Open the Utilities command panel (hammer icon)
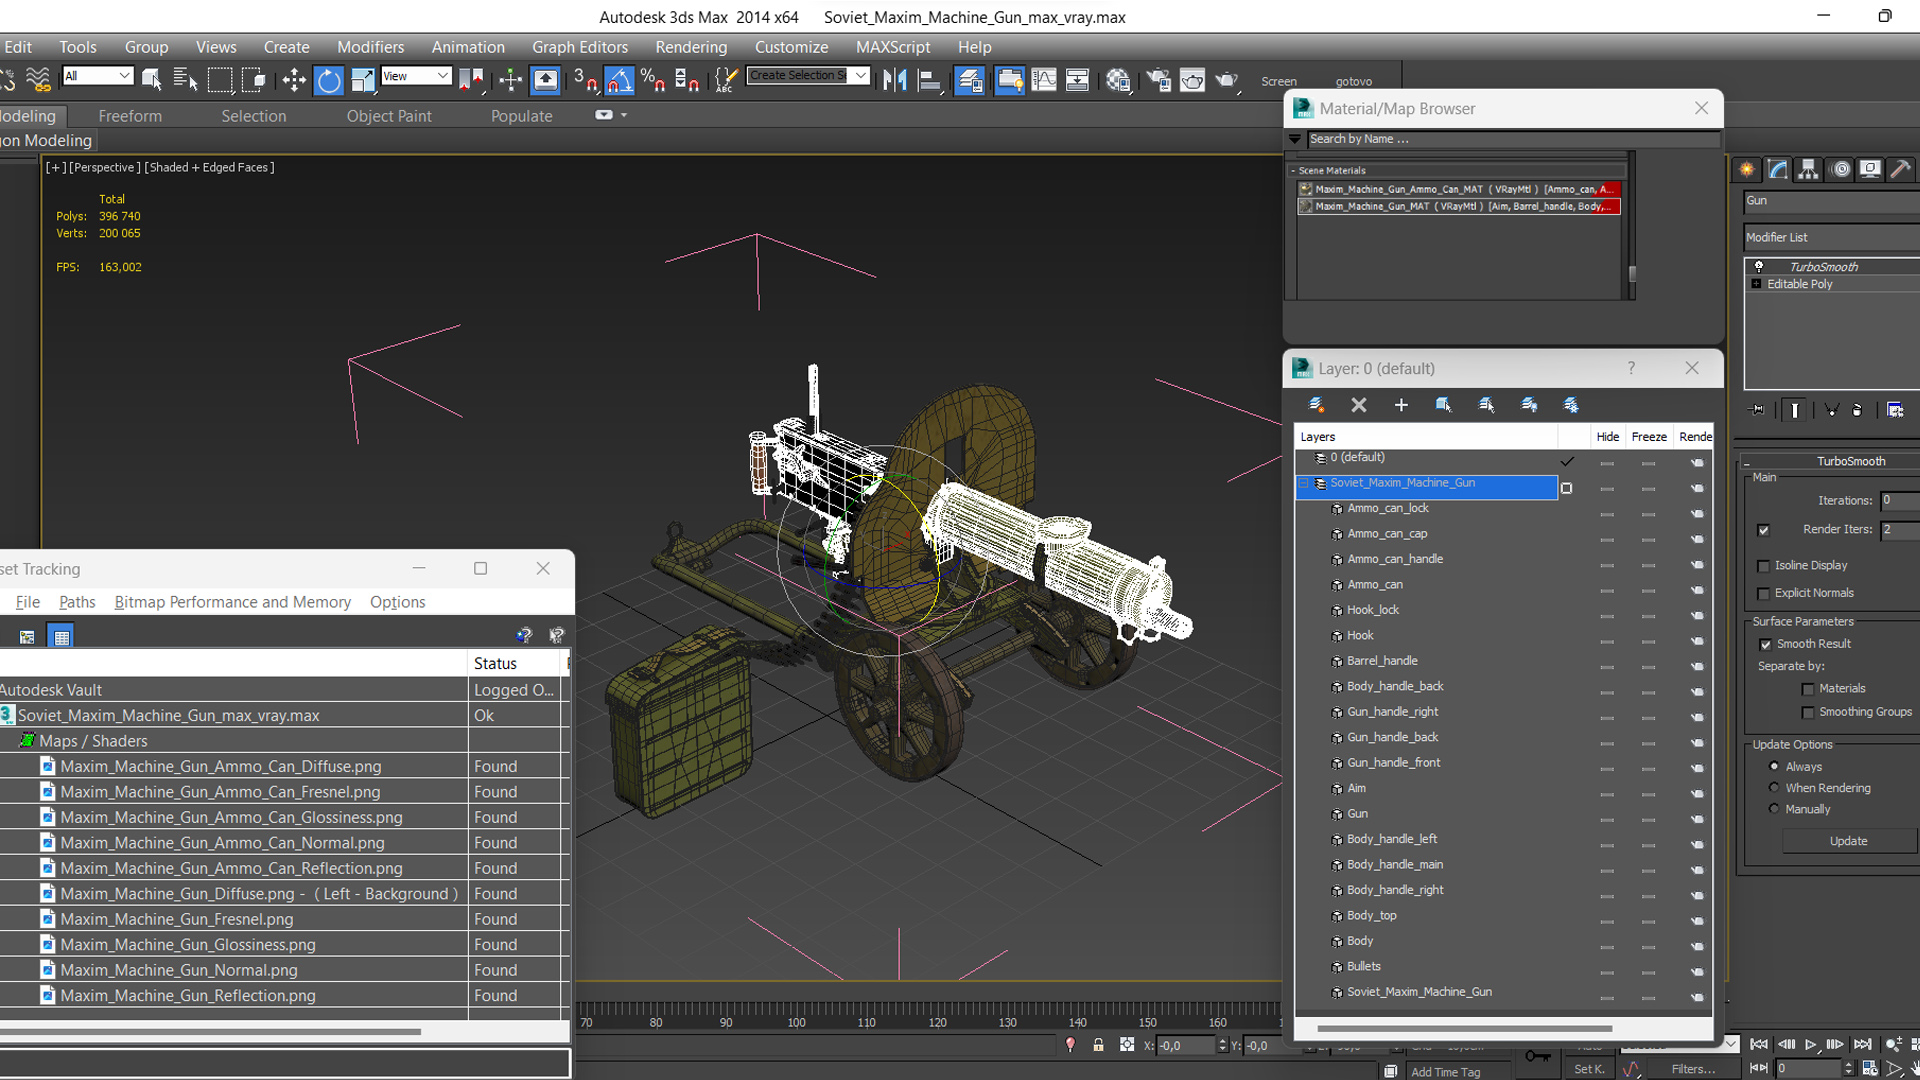Viewport: 1920px width, 1080px height. 1901,170
